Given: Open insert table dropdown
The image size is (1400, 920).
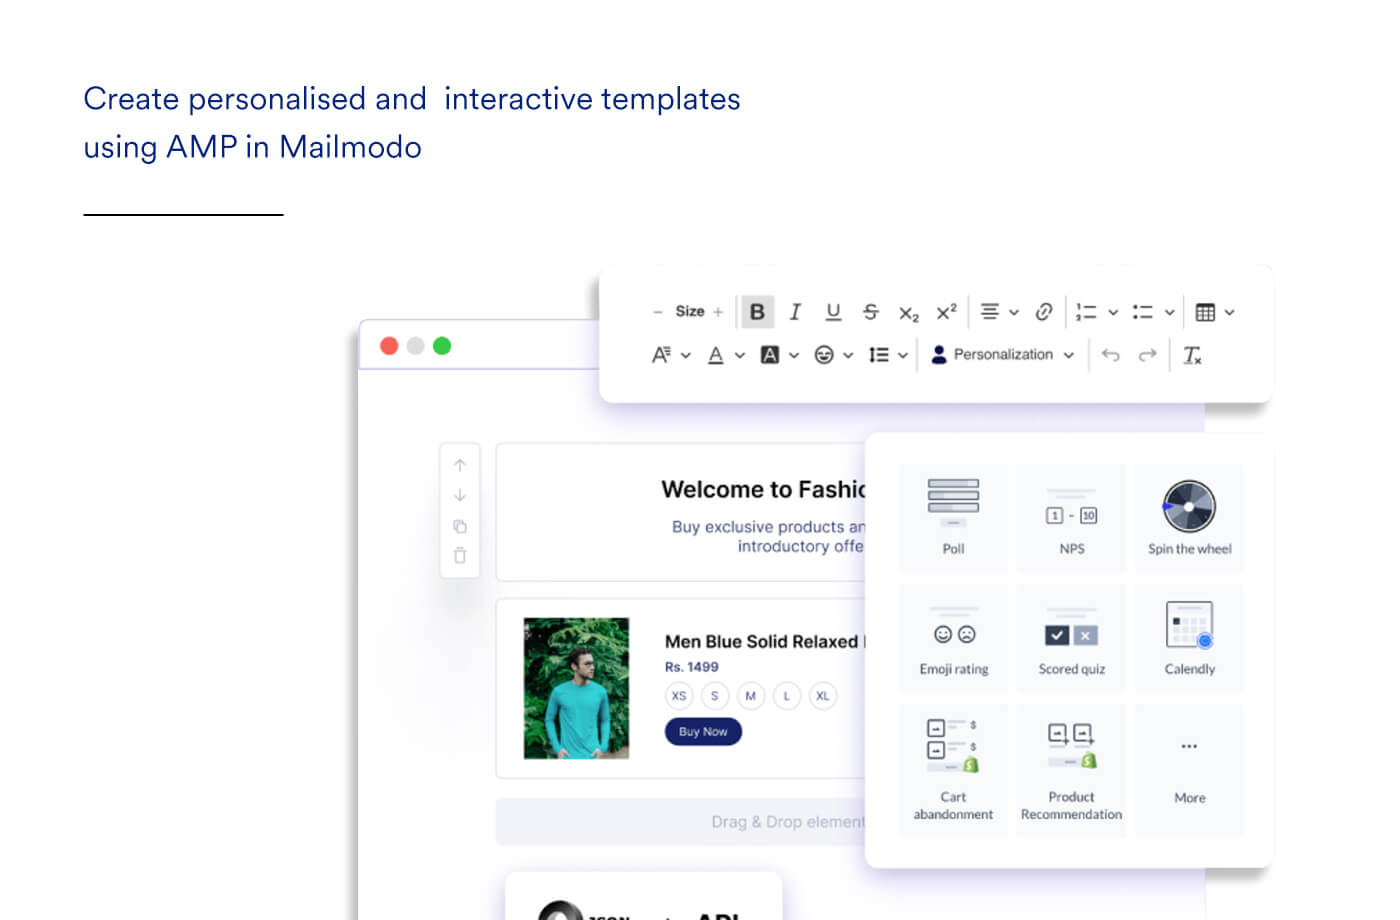Looking at the screenshot, I should pyautogui.click(x=1215, y=312).
